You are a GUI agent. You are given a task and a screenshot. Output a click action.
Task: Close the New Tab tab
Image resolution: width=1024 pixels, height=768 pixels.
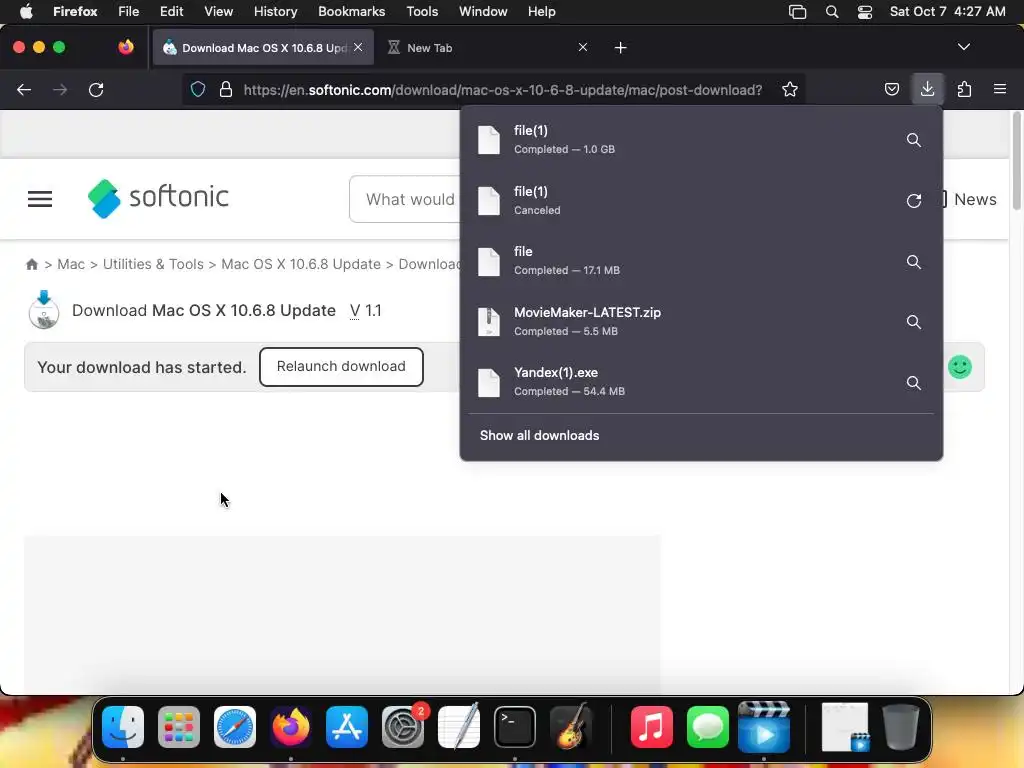[x=583, y=47]
